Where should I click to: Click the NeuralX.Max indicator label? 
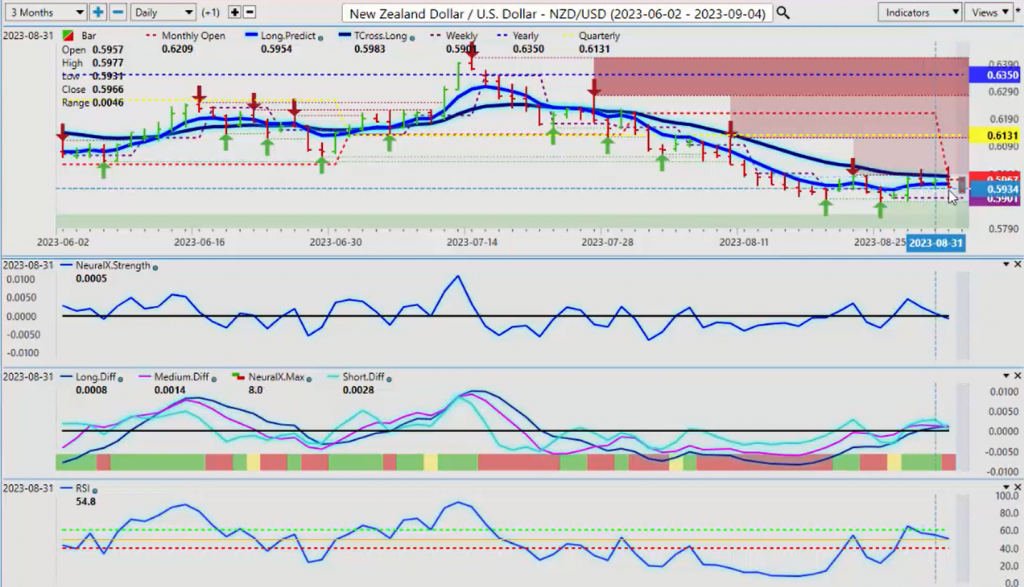tap(276, 377)
